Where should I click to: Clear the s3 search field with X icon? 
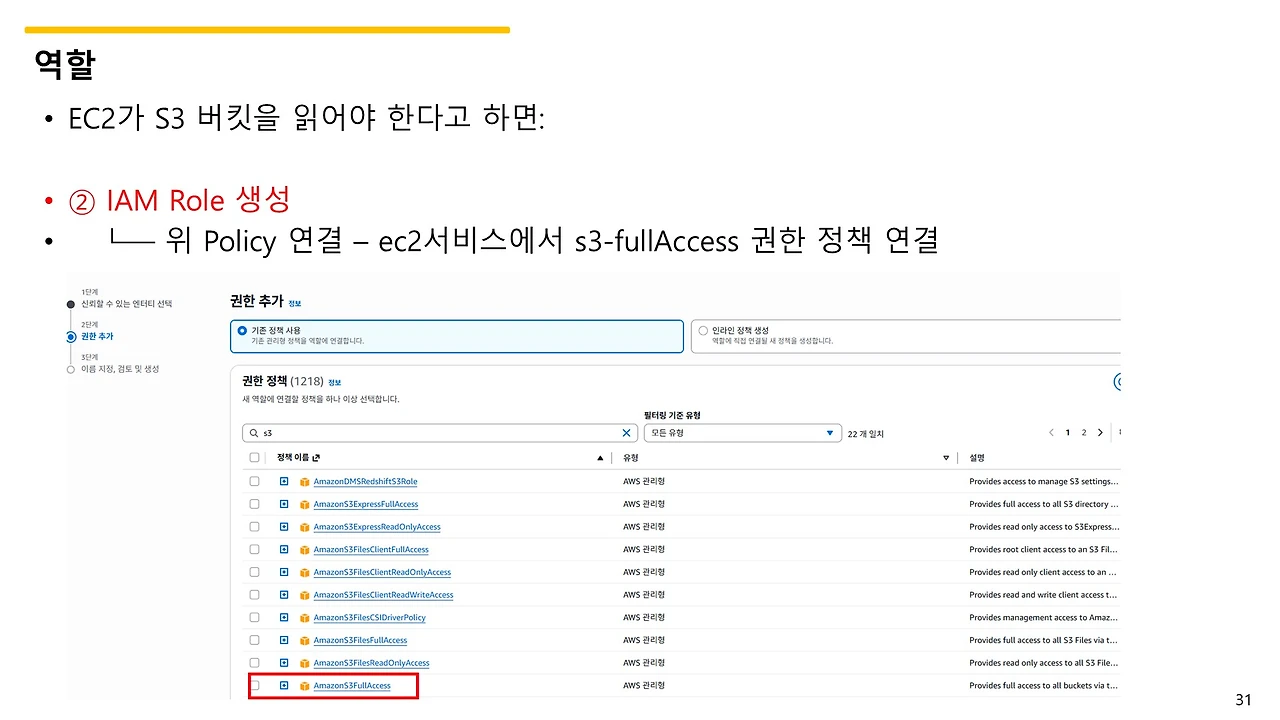[x=626, y=433]
